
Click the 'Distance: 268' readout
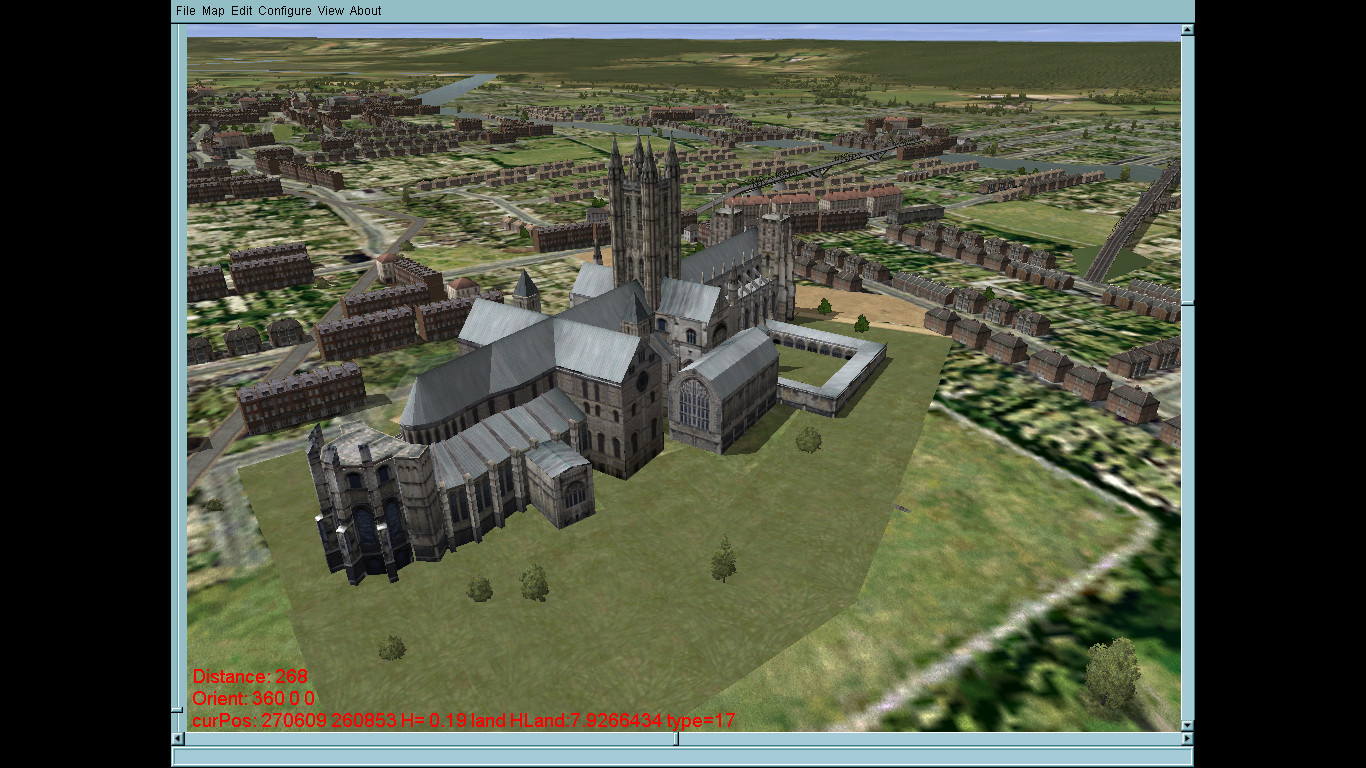click(250, 677)
